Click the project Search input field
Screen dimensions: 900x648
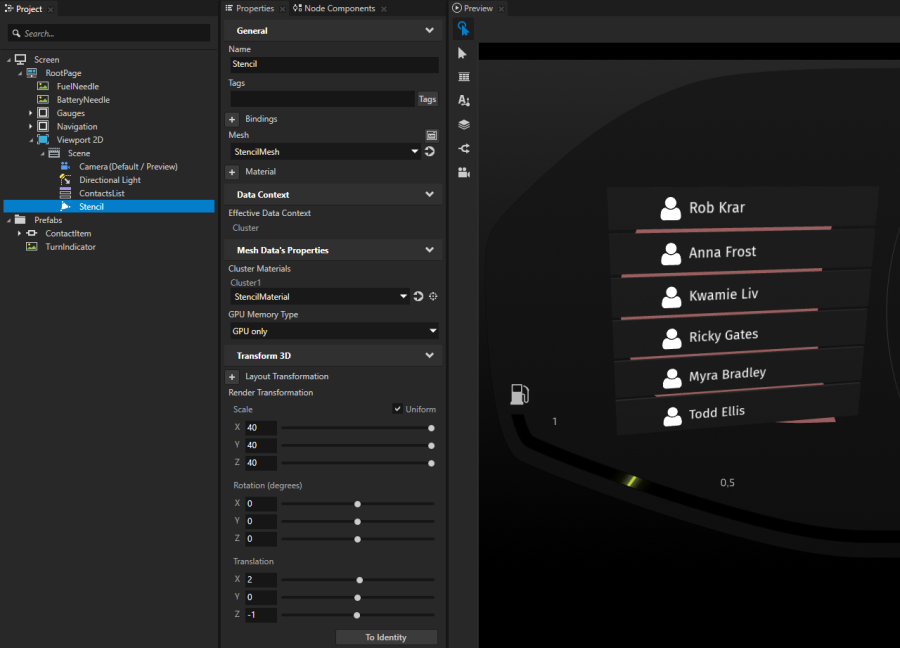[x=110, y=33]
